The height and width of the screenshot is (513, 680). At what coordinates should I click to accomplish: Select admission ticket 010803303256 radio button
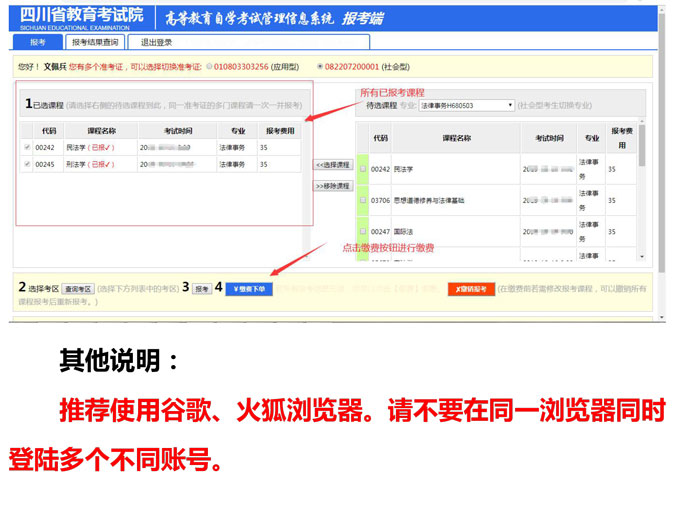coord(209,67)
